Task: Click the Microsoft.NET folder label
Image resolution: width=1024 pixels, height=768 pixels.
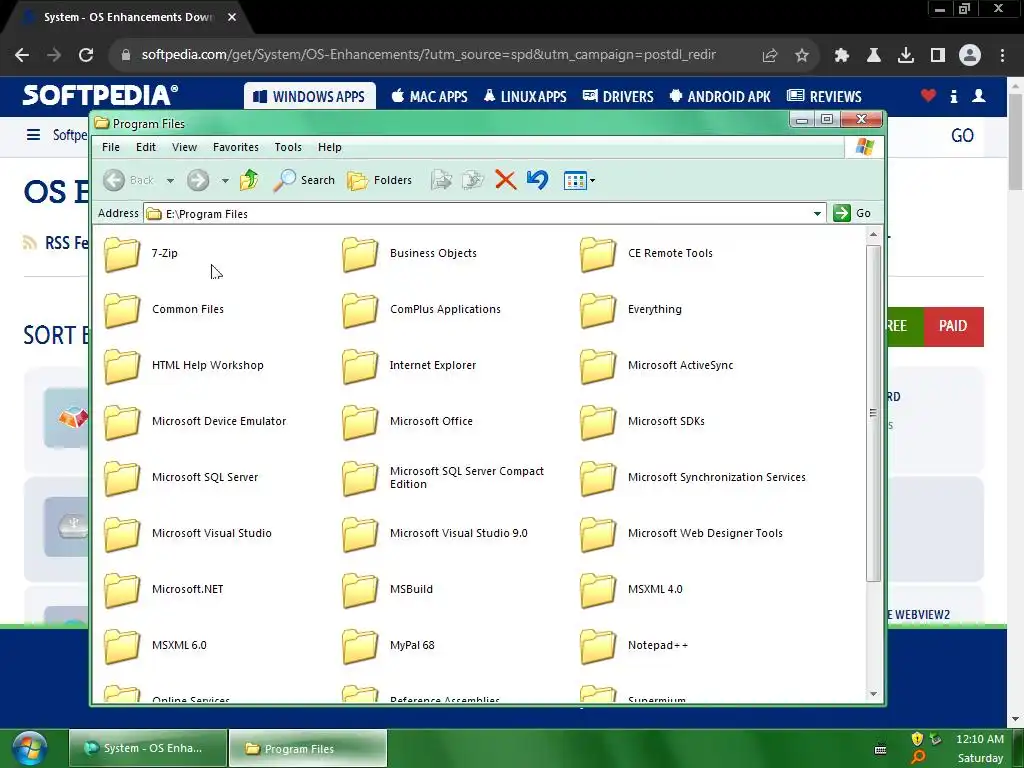Action: tap(187, 589)
